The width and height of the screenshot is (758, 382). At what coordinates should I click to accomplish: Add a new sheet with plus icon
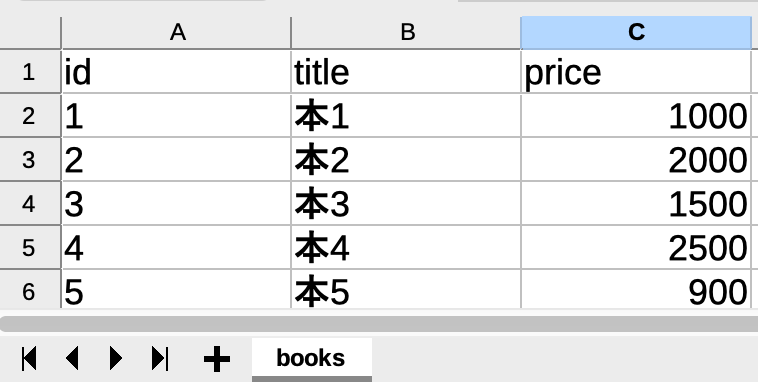(x=217, y=359)
